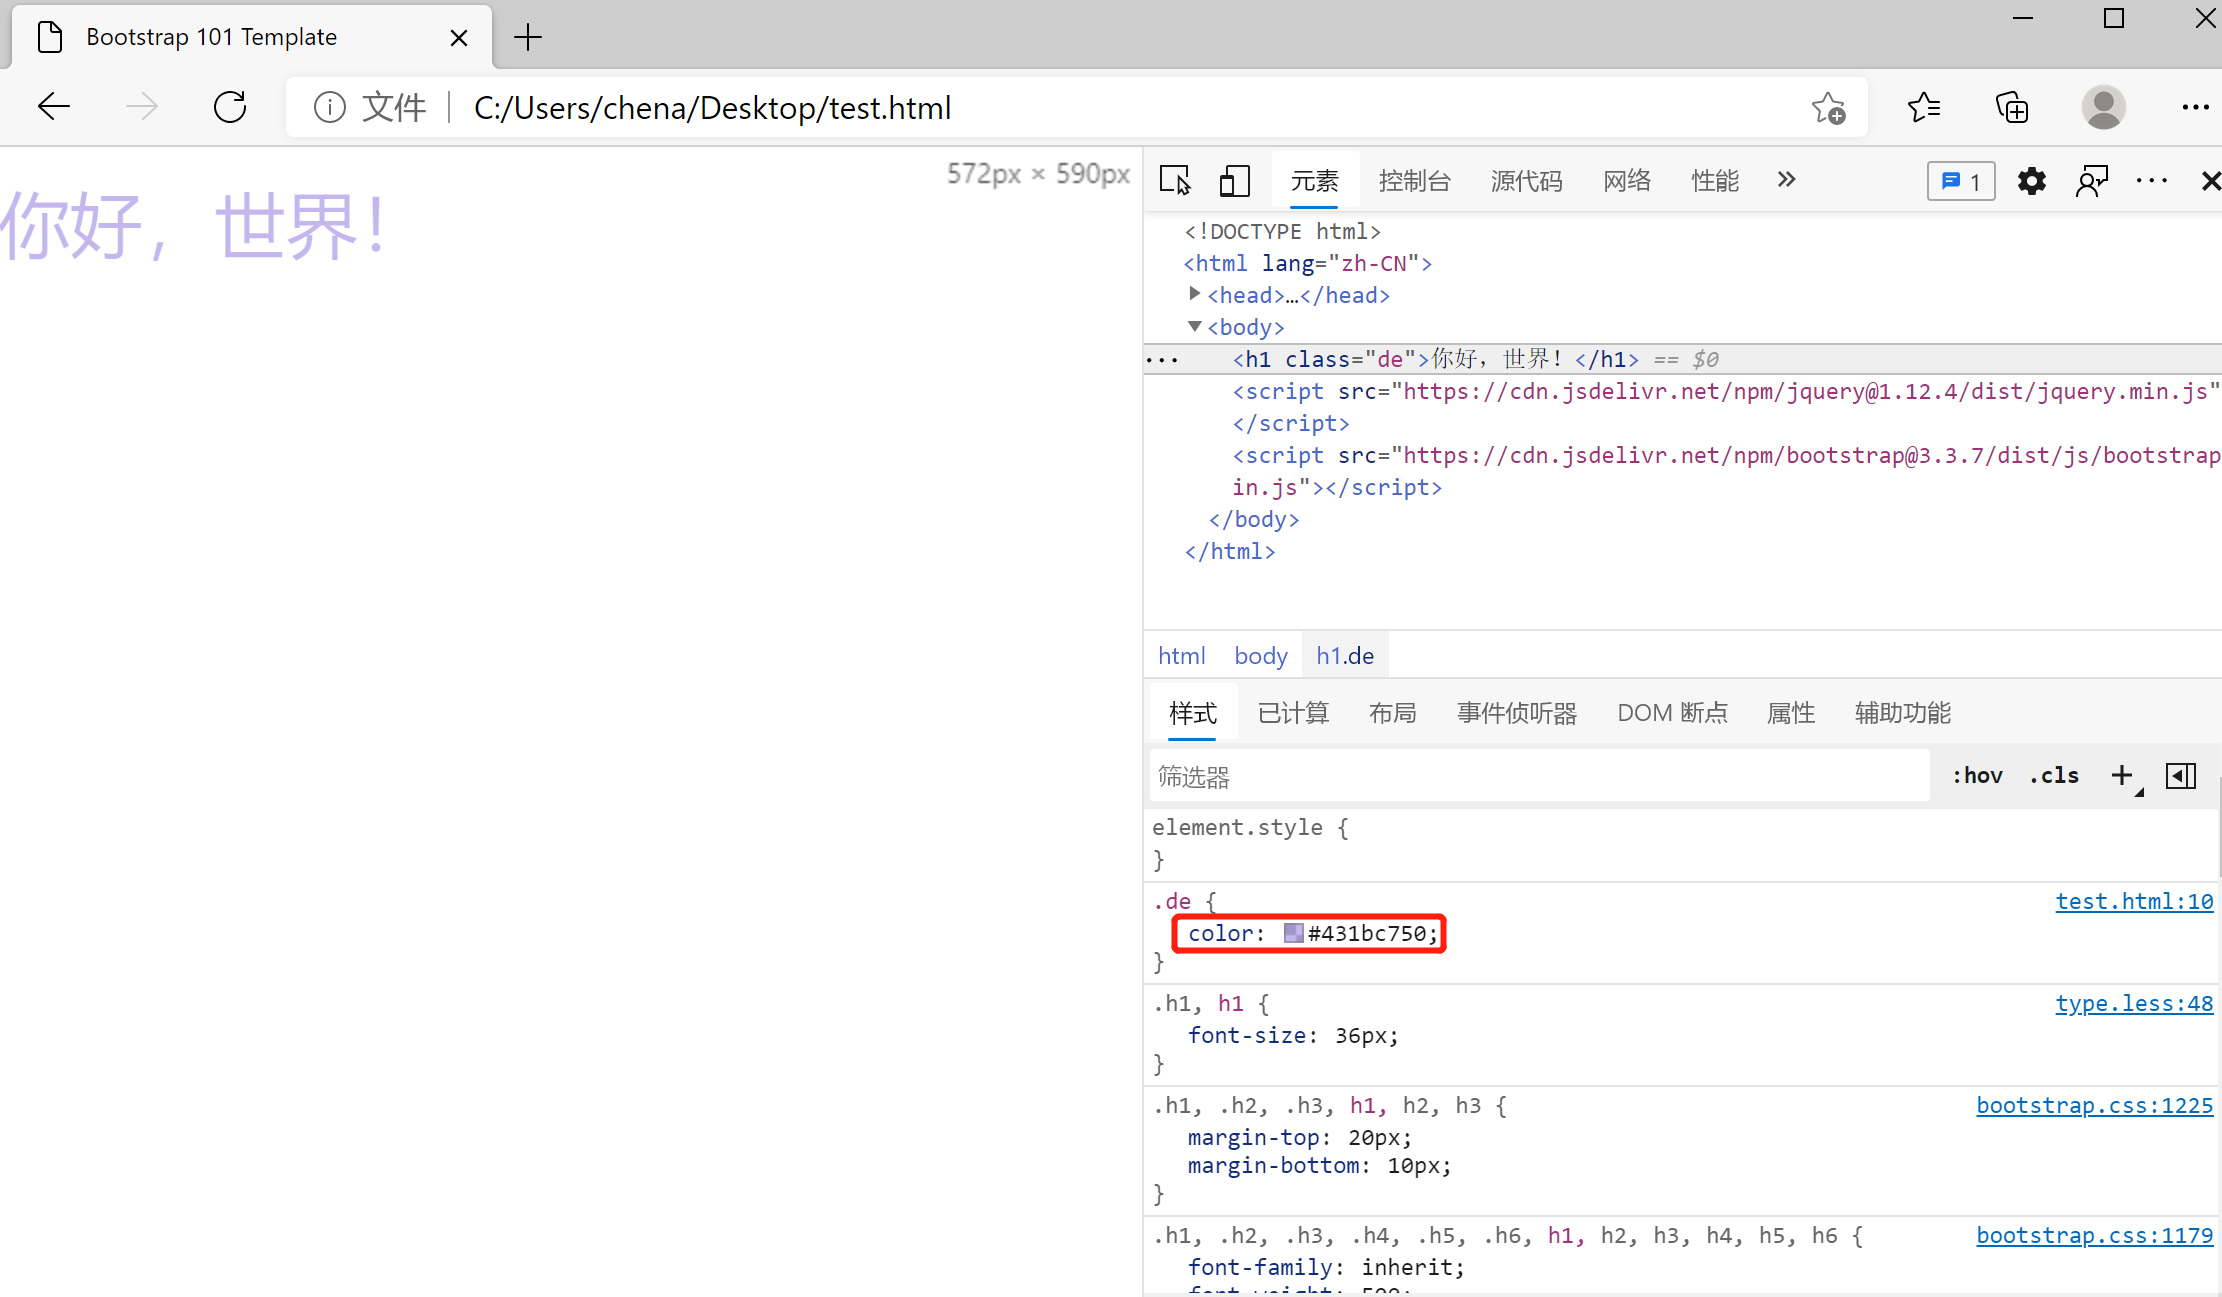The height and width of the screenshot is (1297, 2222).
Task: Click the 筛选器 styles filter field
Action: pyautogui.click(x=1538, y=776)
